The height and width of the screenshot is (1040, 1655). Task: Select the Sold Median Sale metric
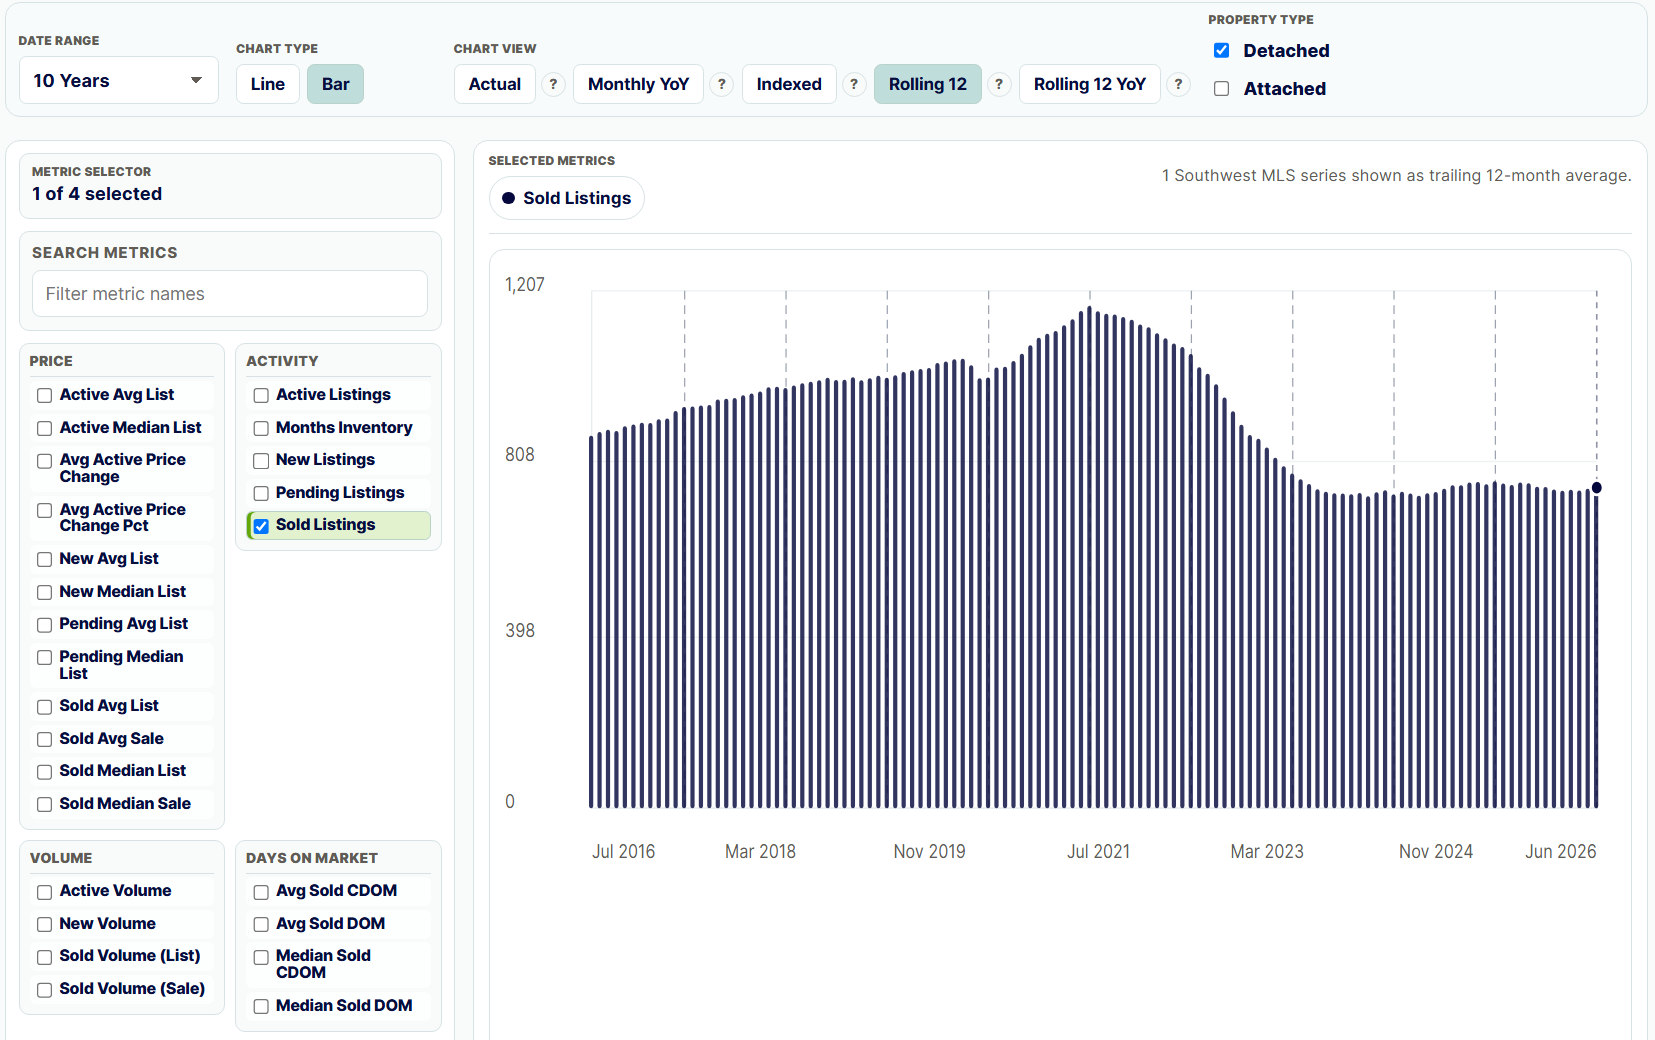coord(45,805)
